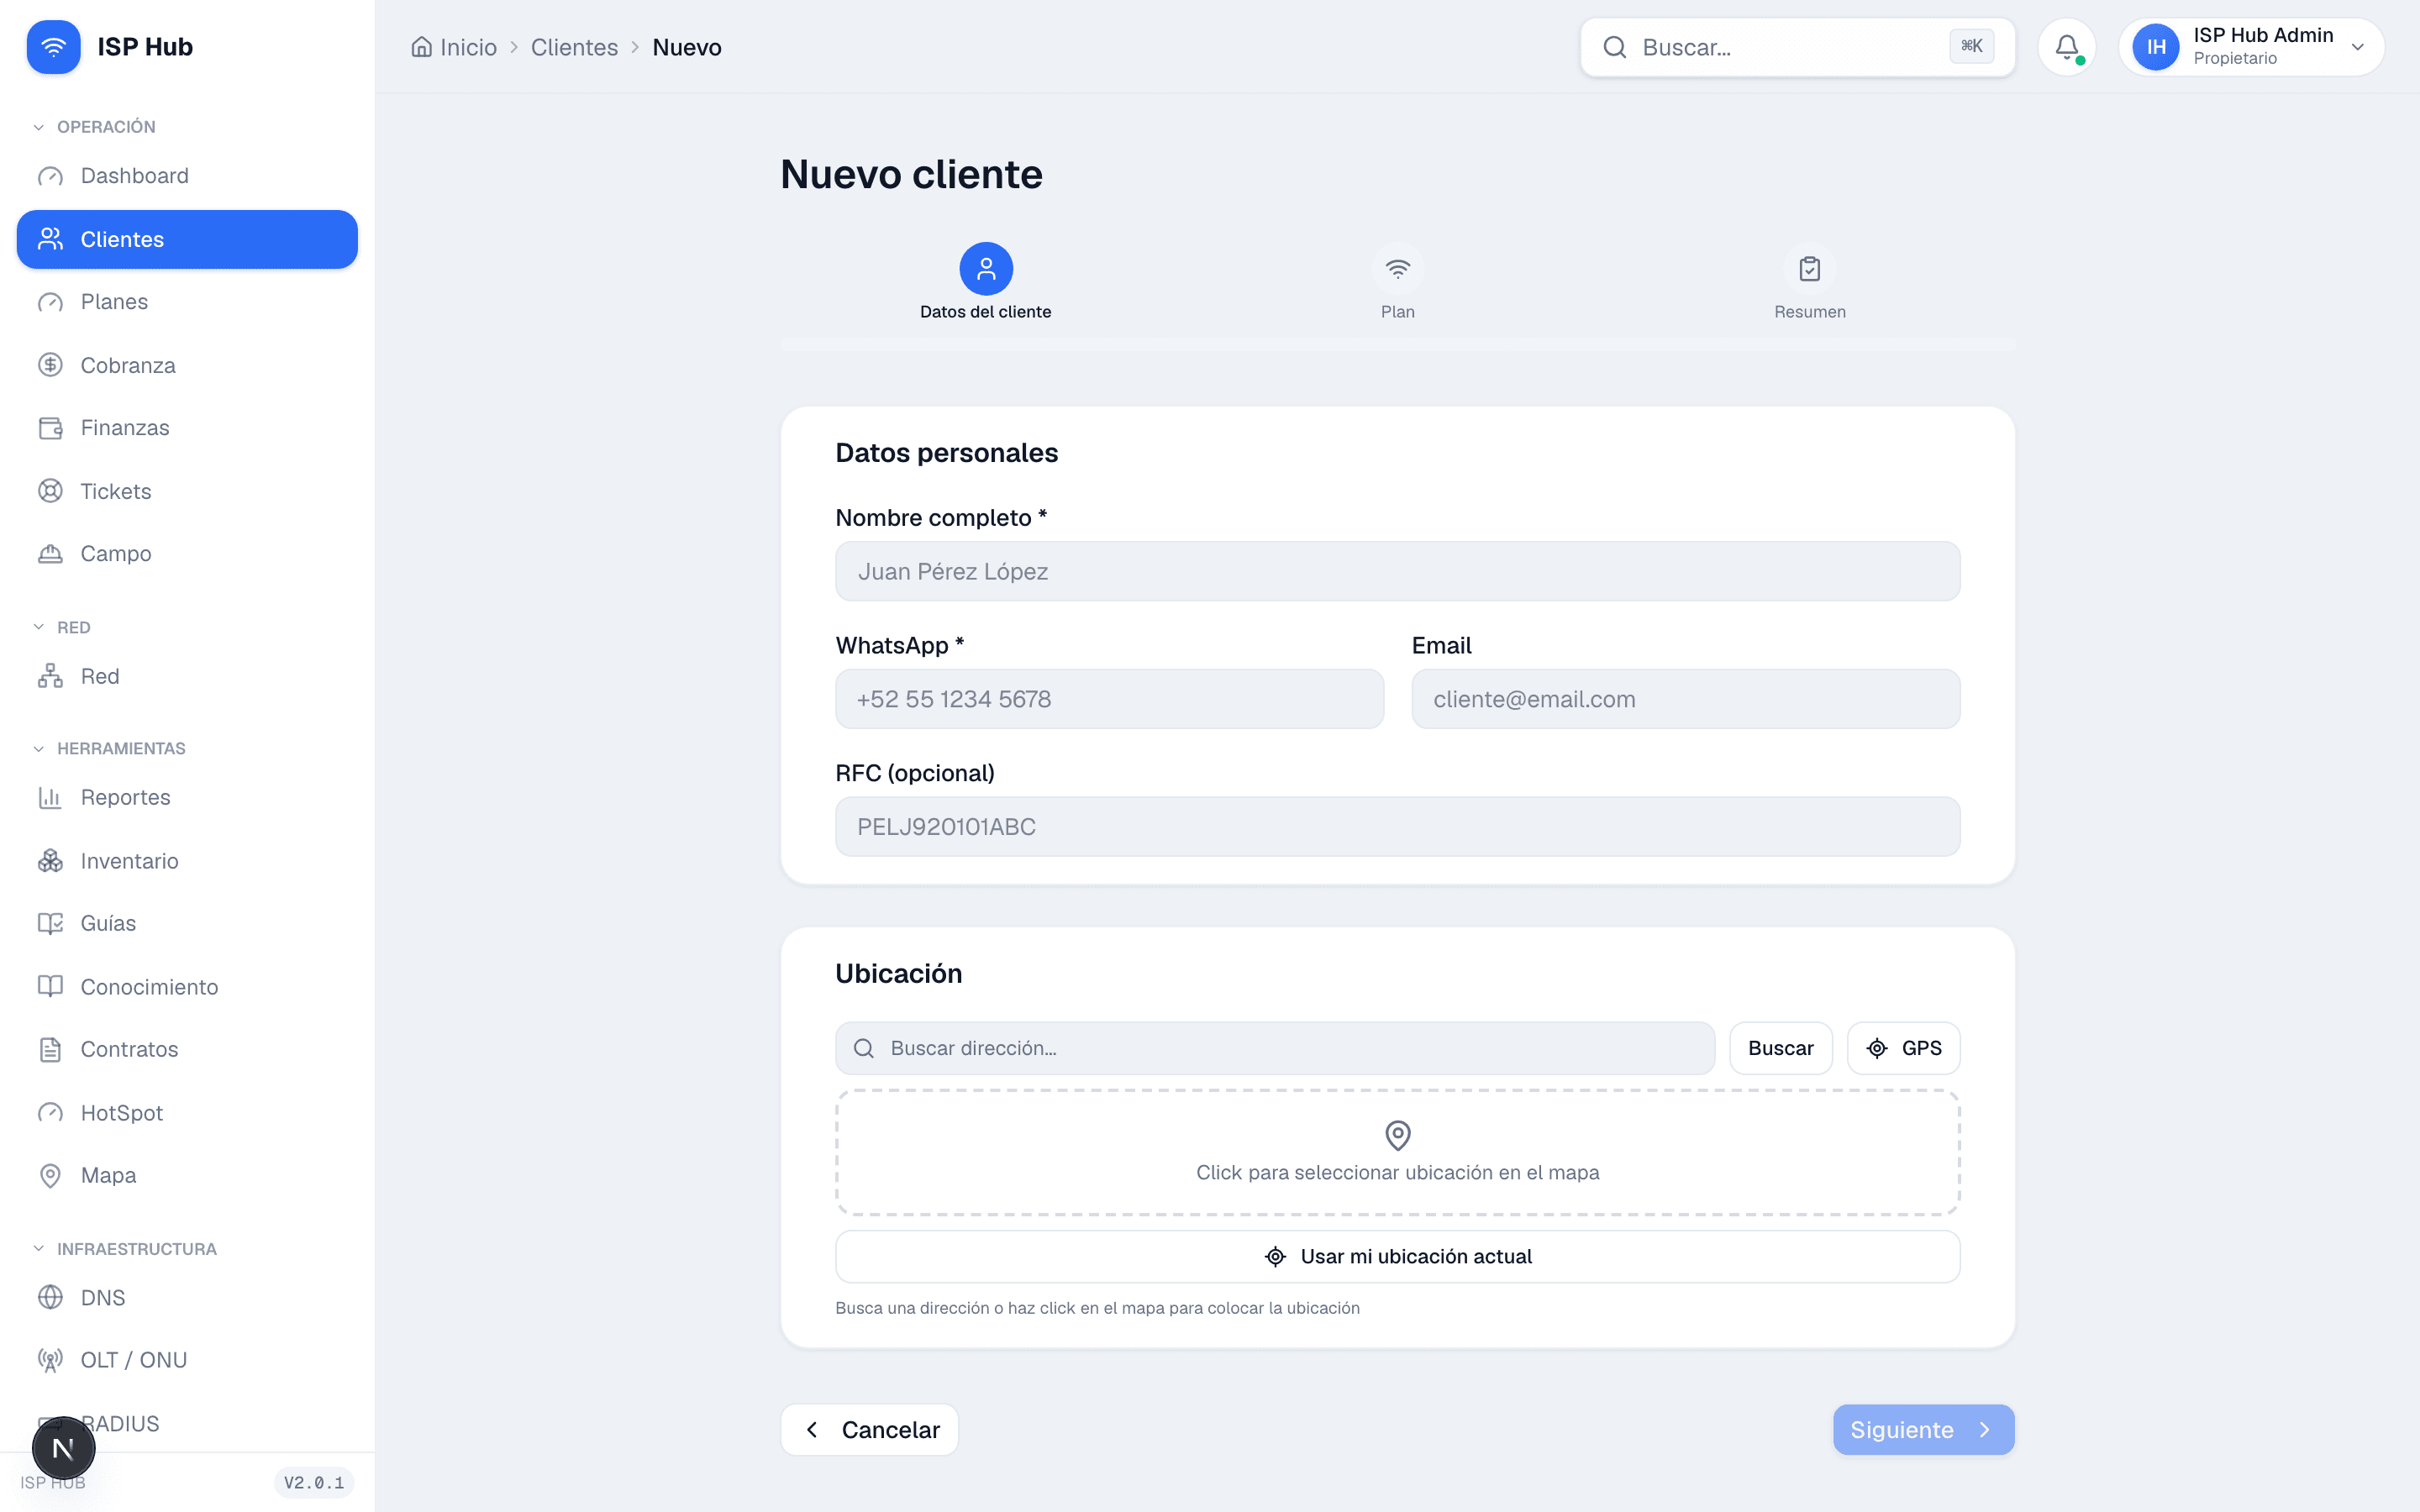Go to Cobranza section
The width and height of the screenshot is (2420, 1512).
187,365
